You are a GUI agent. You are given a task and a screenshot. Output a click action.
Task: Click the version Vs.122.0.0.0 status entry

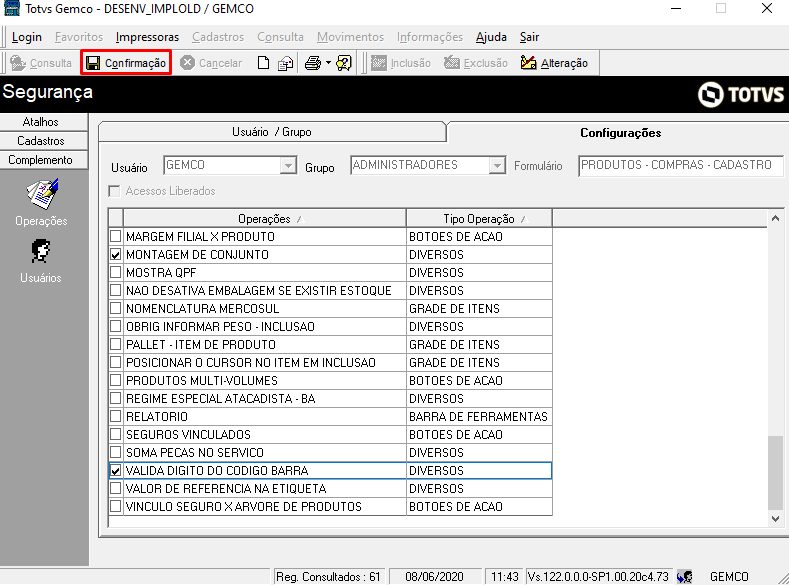pyautogui.click(x=598, y=576)
